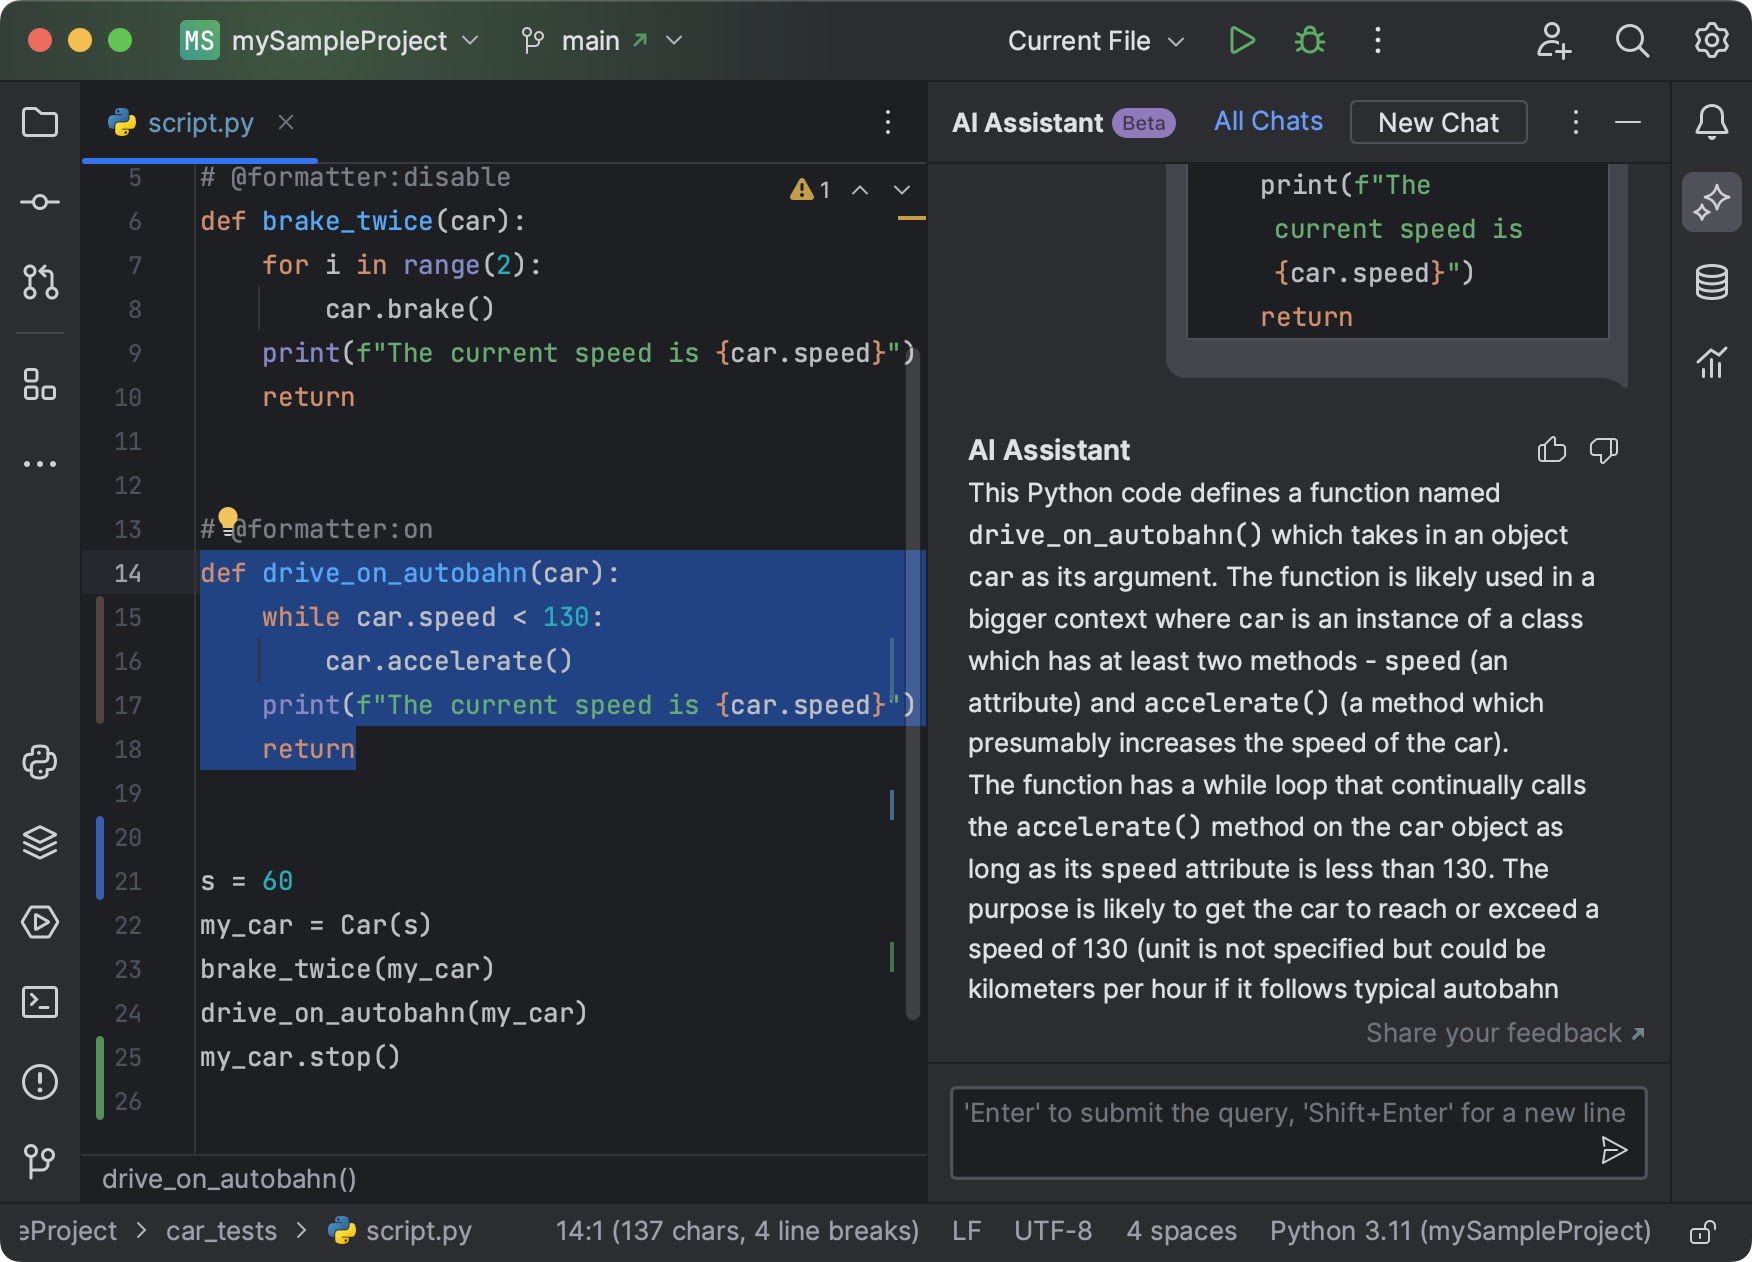Hide the AI Assistant panel

coord(1628,122)
